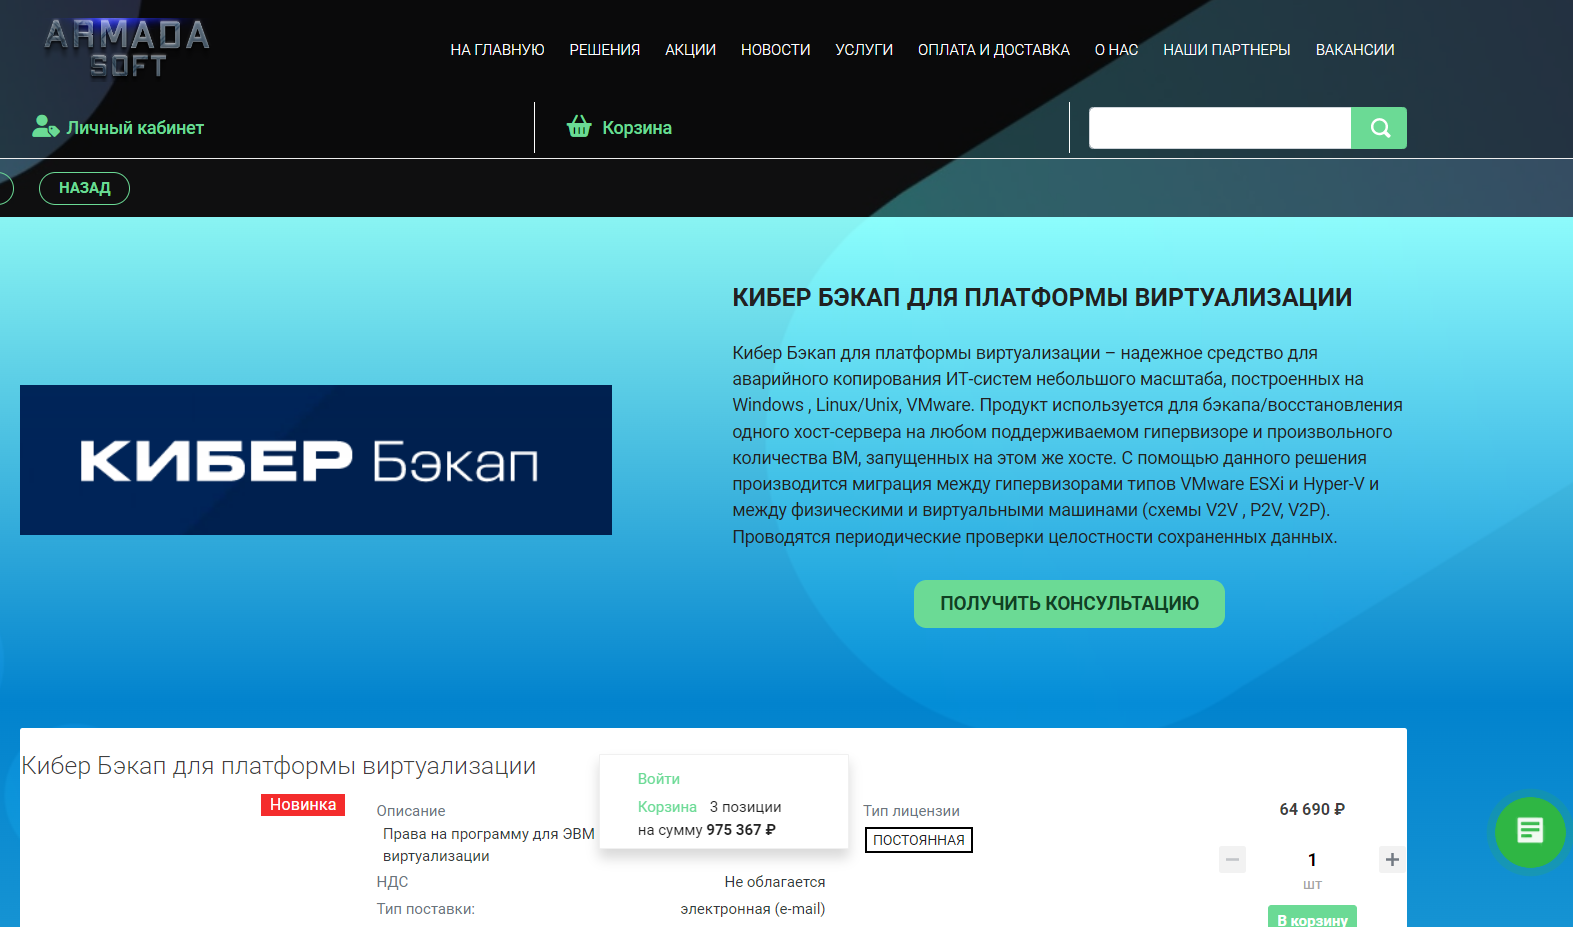This screenshot has height=927, width=1573.
Task: Click the magnifier search button
Action: click(x=1379, y=128)
